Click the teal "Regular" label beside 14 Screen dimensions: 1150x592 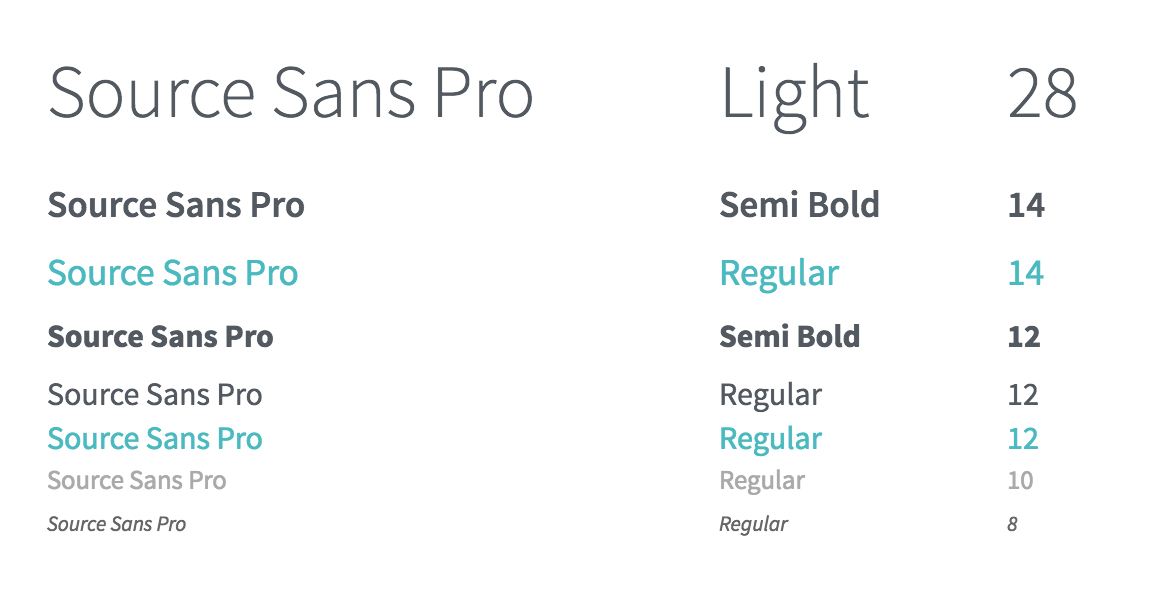pyautogui.click(x=779, y=274)
